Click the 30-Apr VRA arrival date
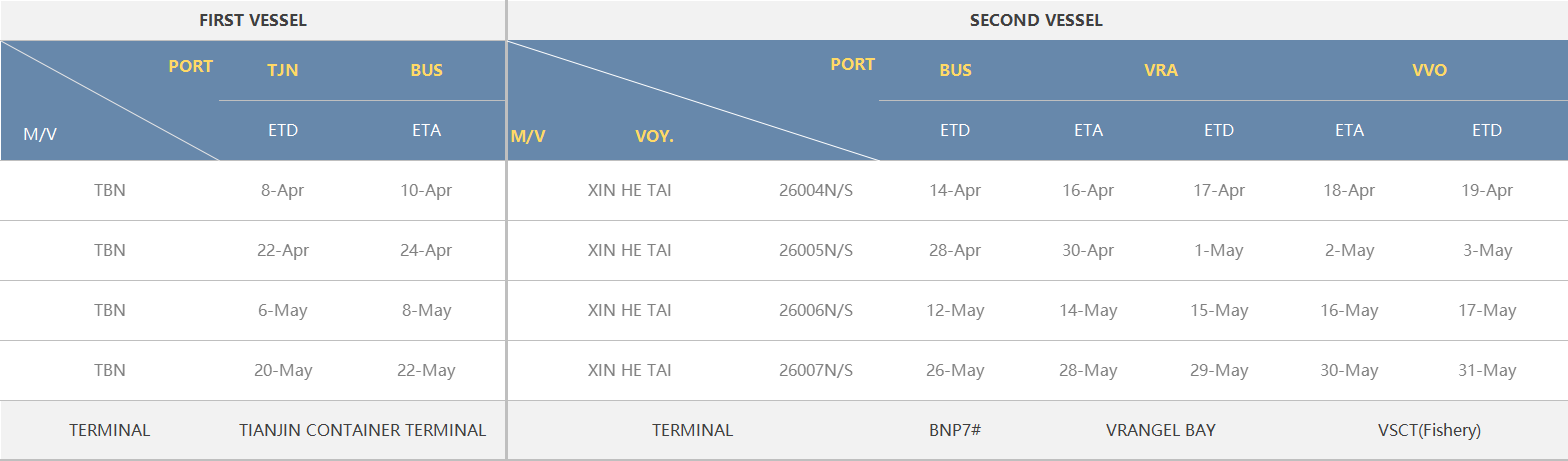The height and width of the screenshot is (461, 1568). tap(1088, 250)
